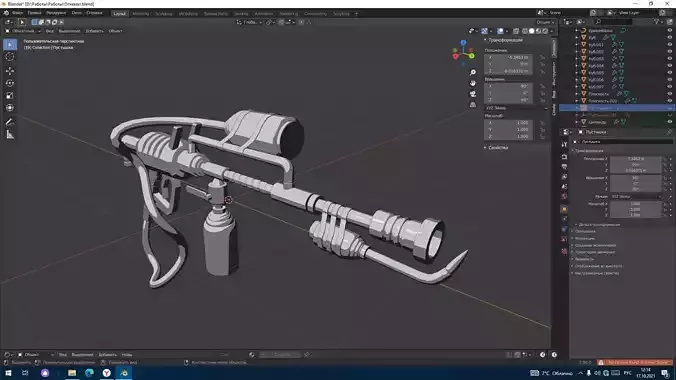Switch to wireframe viewport shading
Screen dimensions: 676x380
click(x=525, y=31)
